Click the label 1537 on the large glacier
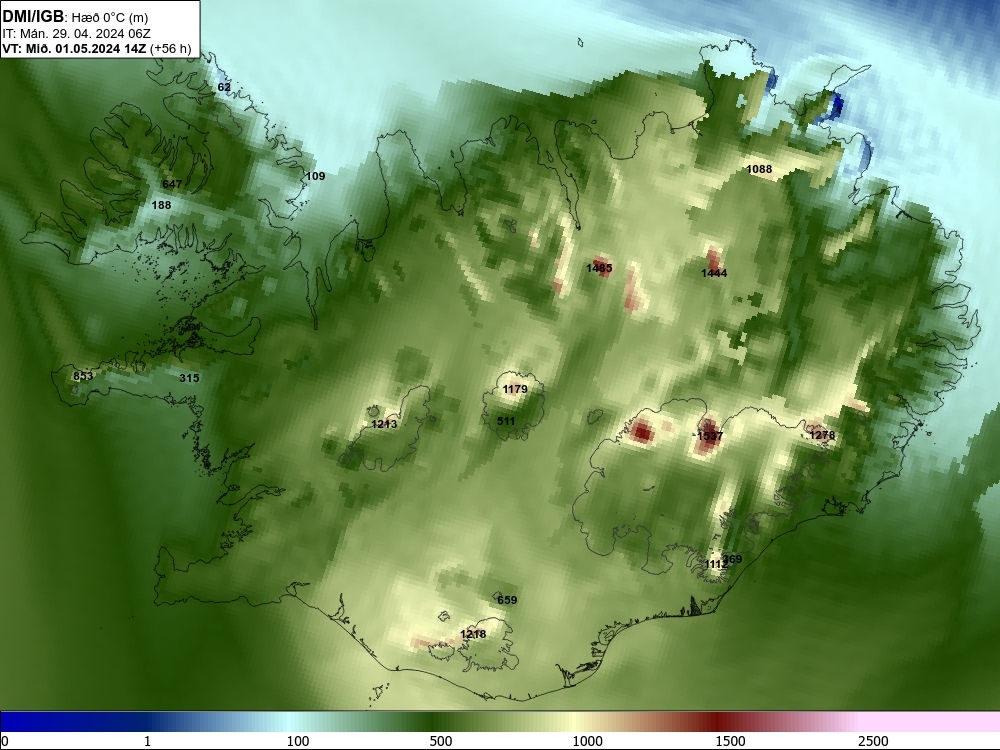This screenshot has width=1000, height=750. 710,436
